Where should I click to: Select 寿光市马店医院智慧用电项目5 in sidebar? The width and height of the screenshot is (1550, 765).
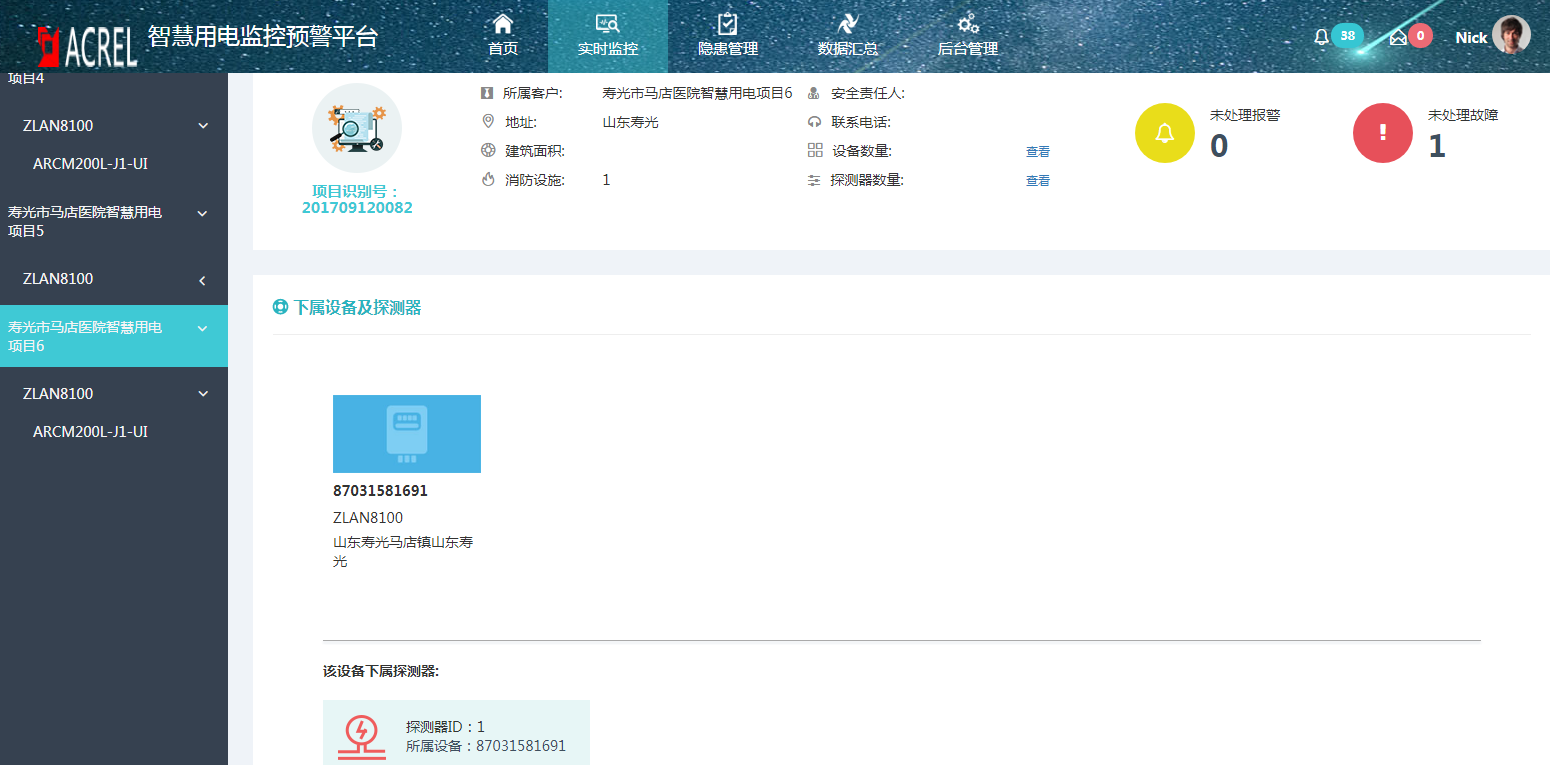point(85,221)
